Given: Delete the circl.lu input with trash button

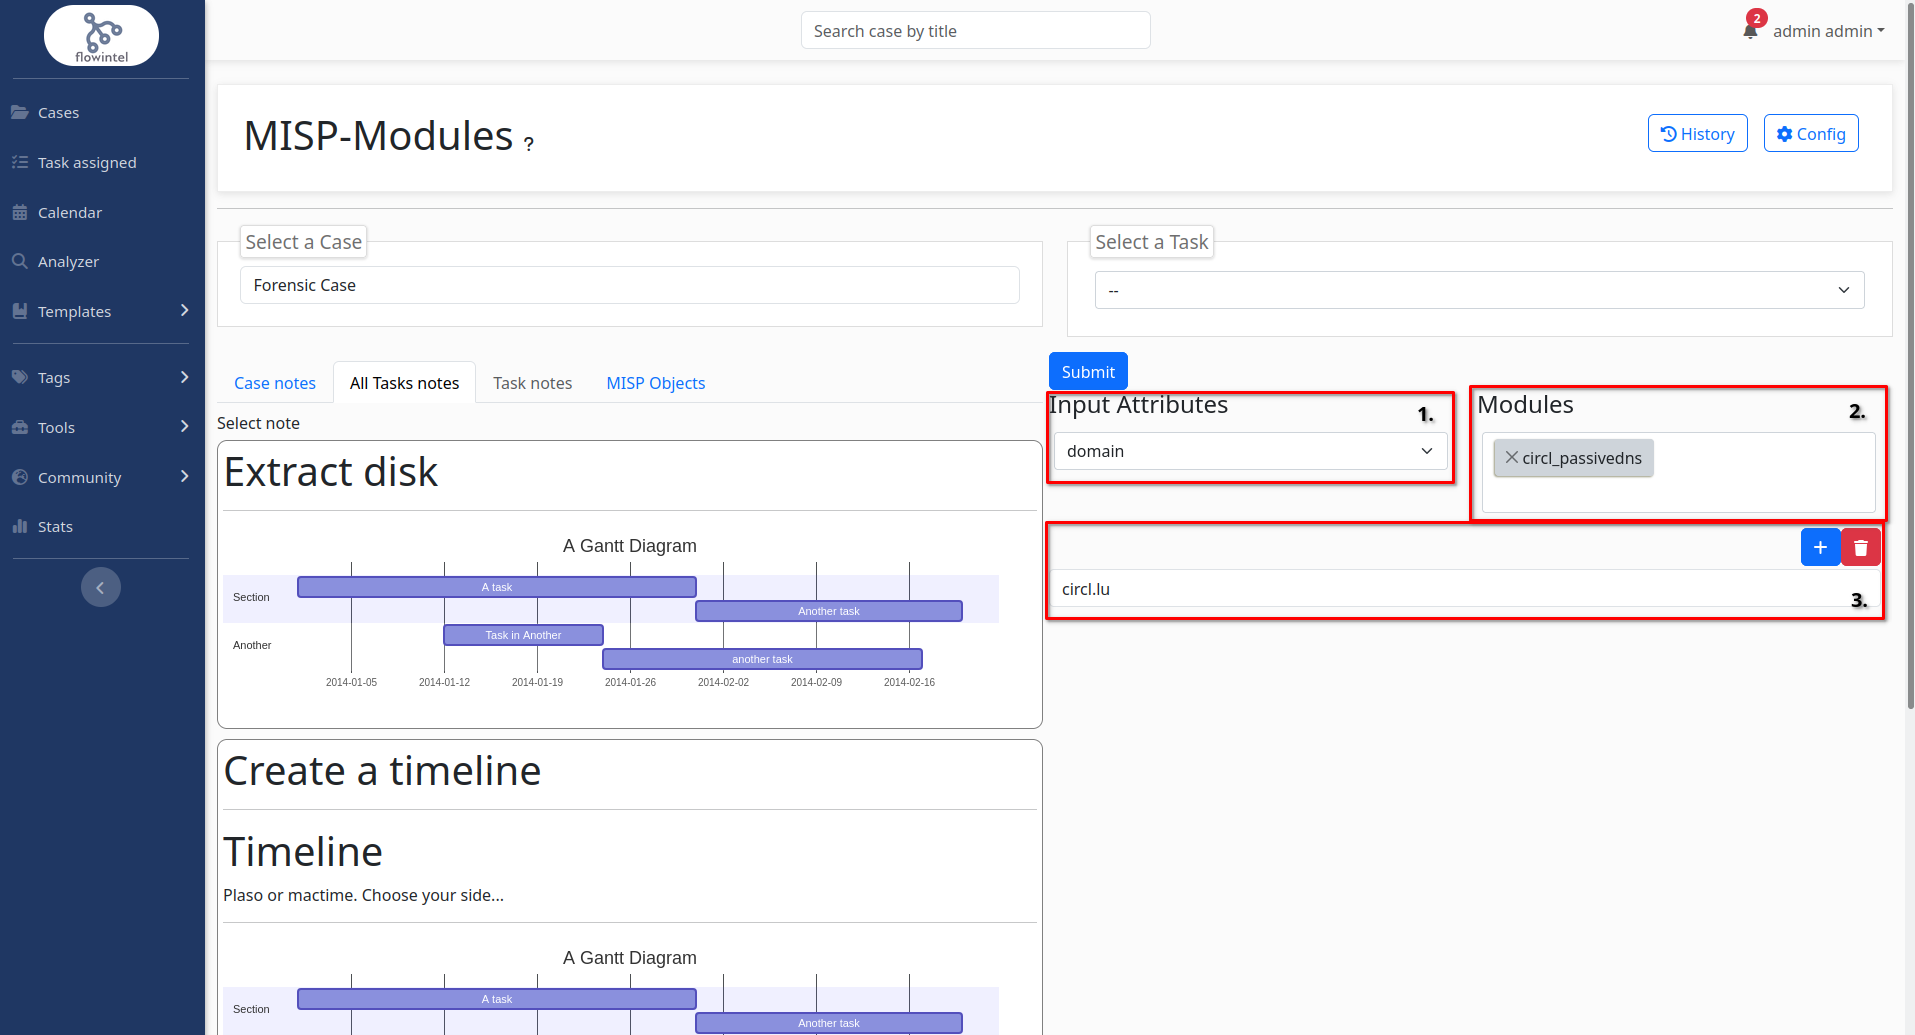Looking at the screenshot, I should point(1861,547).
